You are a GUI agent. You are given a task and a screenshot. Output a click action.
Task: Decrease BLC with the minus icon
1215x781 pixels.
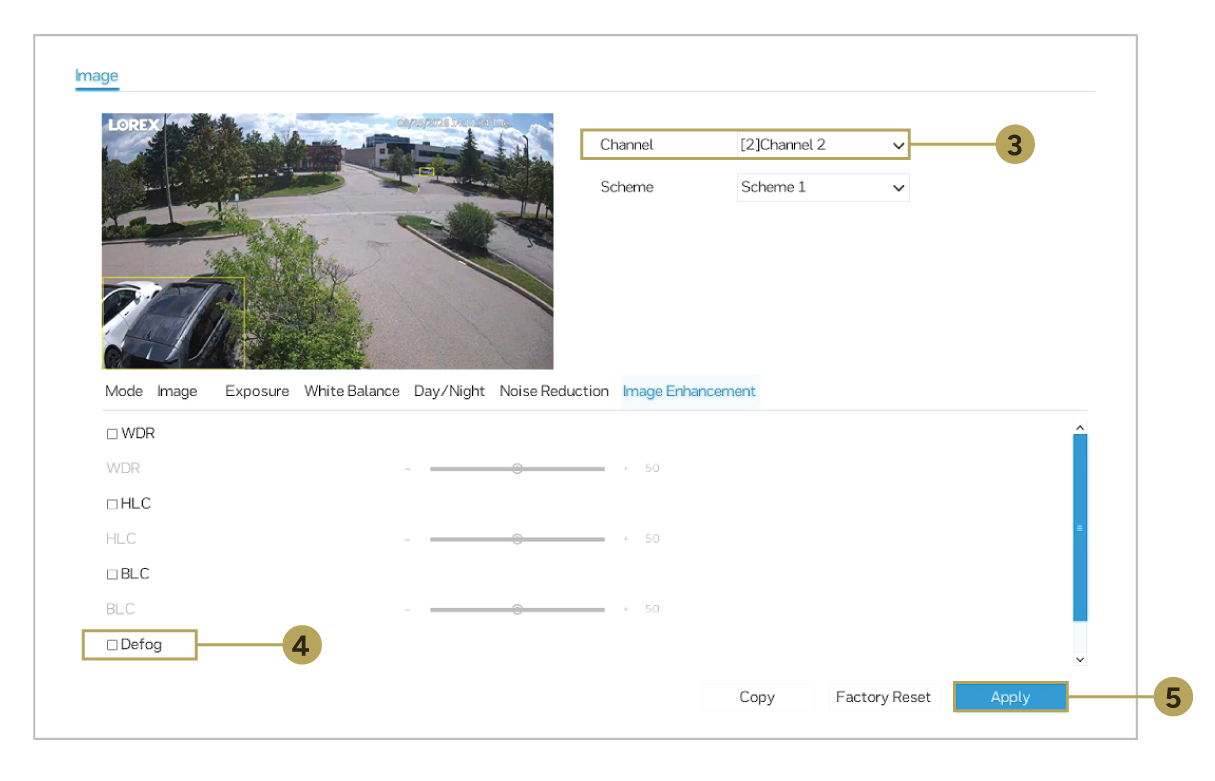coord(408,609)
